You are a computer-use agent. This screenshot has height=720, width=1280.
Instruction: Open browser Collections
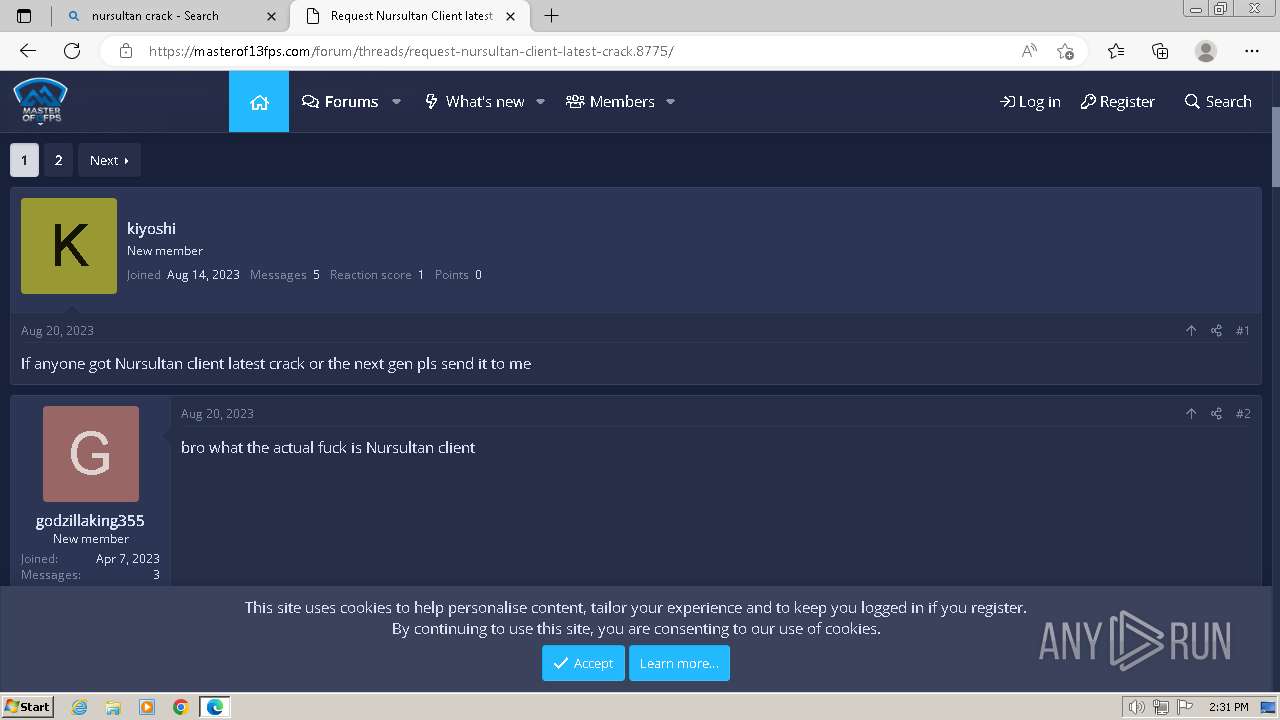click(1160, 51)
